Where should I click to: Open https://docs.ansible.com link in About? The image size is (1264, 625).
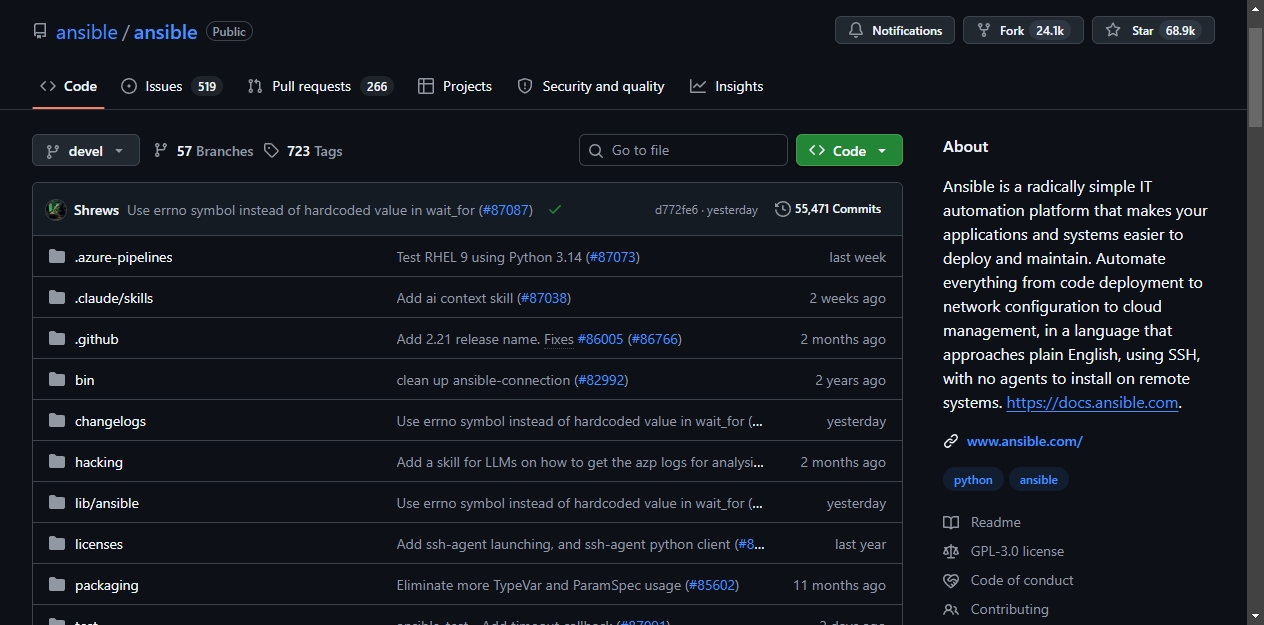pyautogui.click(x=1092, y=403)
